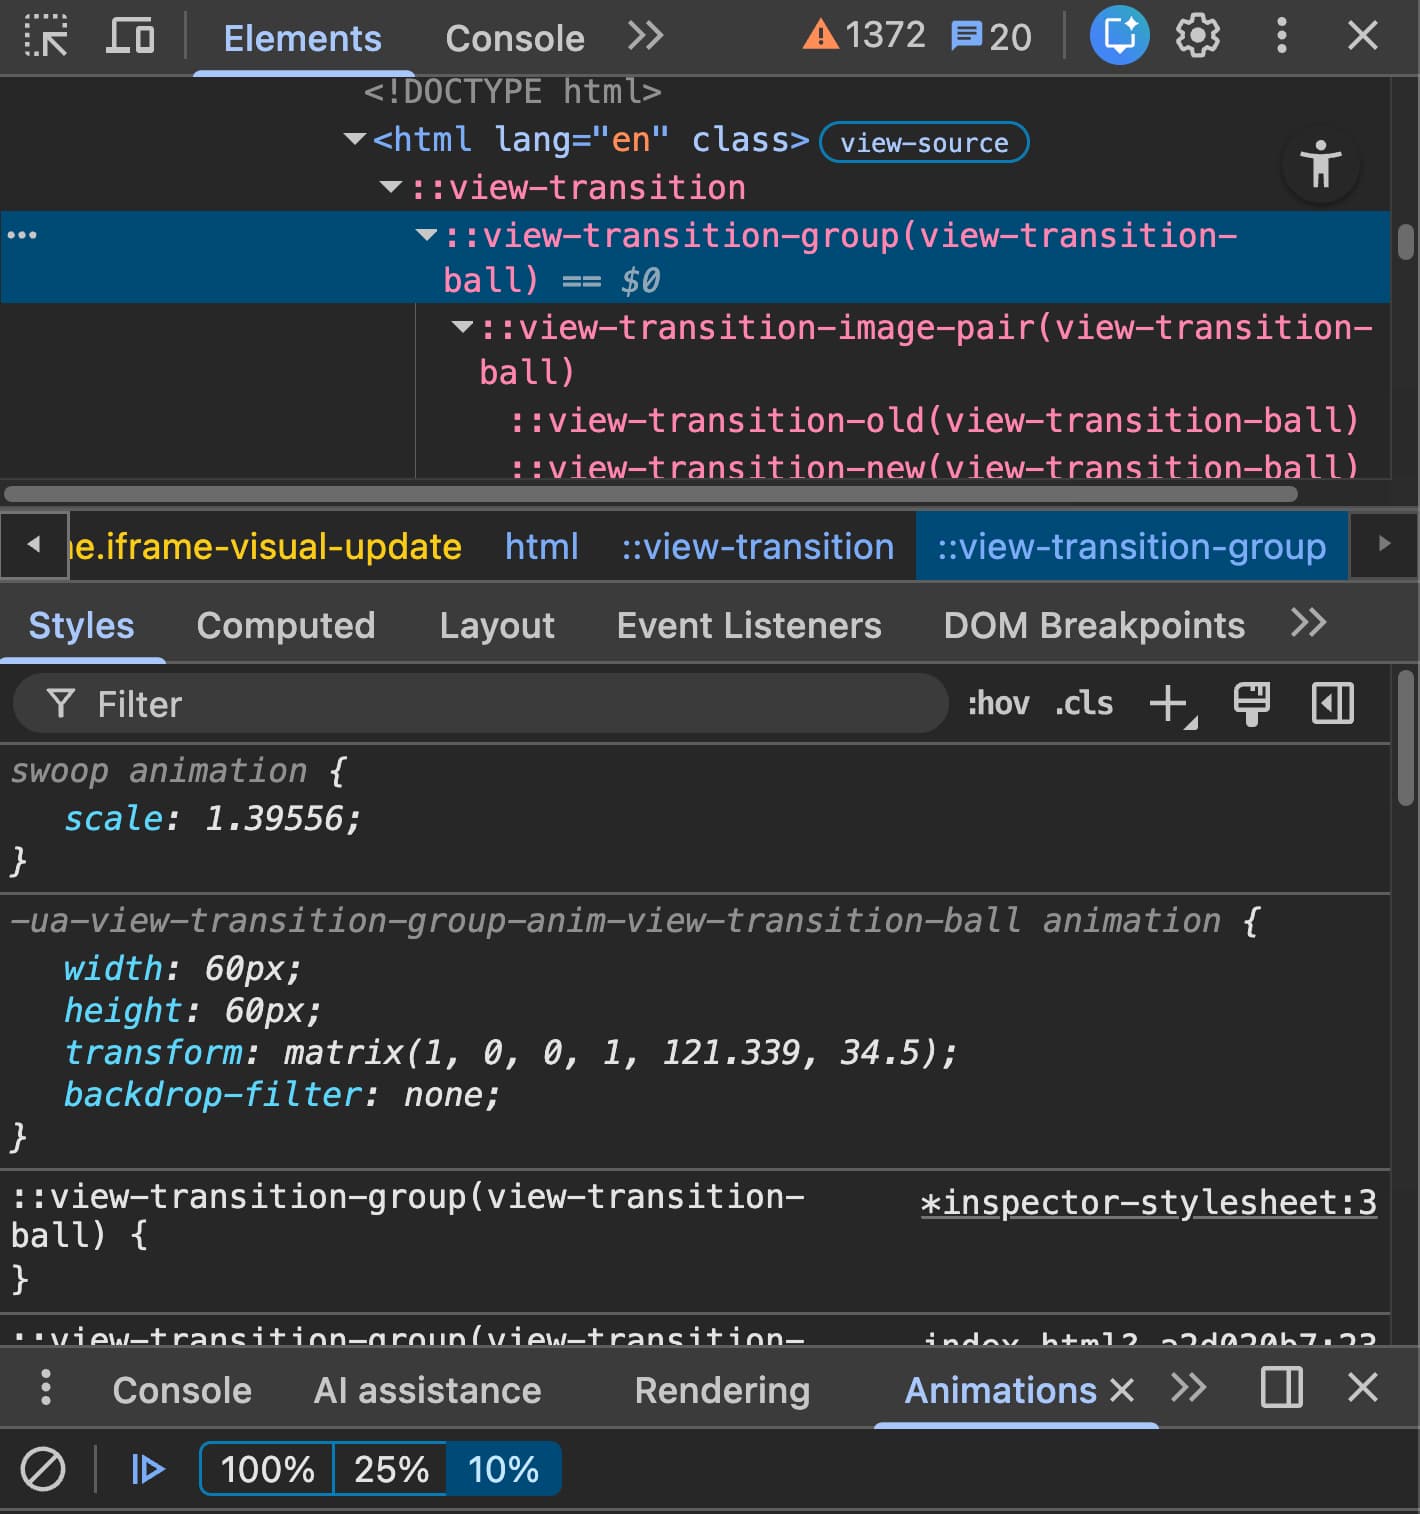Open the accessibility tree view button
The width and height of the screenshot is (1420, 1514).
coord(1320,164)
